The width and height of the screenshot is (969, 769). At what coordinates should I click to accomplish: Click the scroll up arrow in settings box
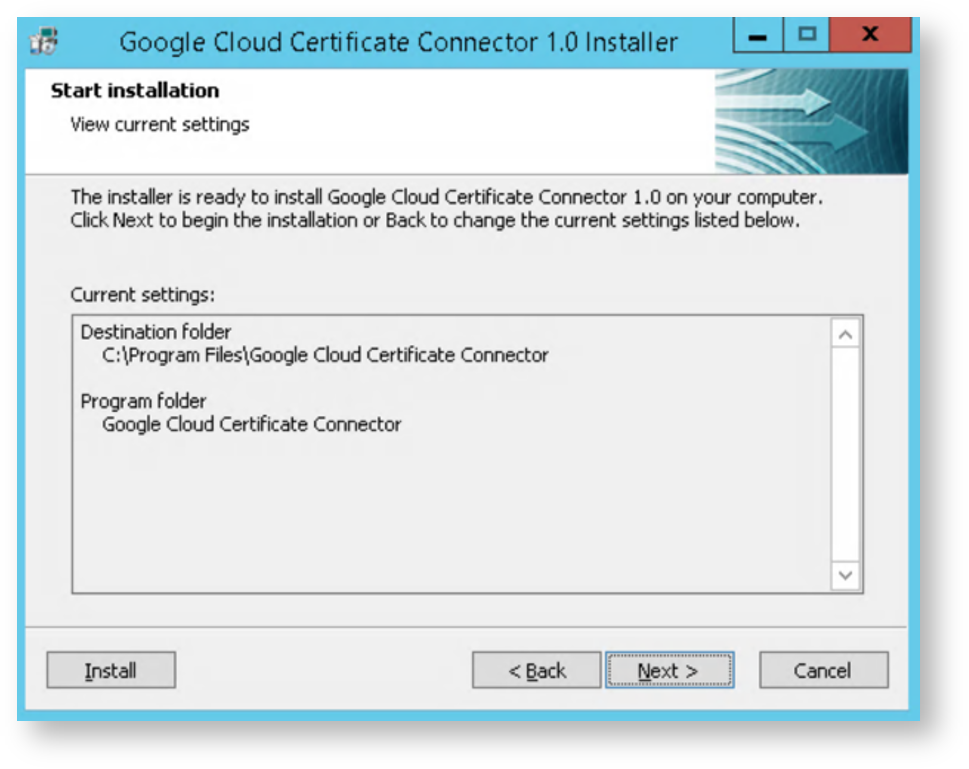click(846, 334)
